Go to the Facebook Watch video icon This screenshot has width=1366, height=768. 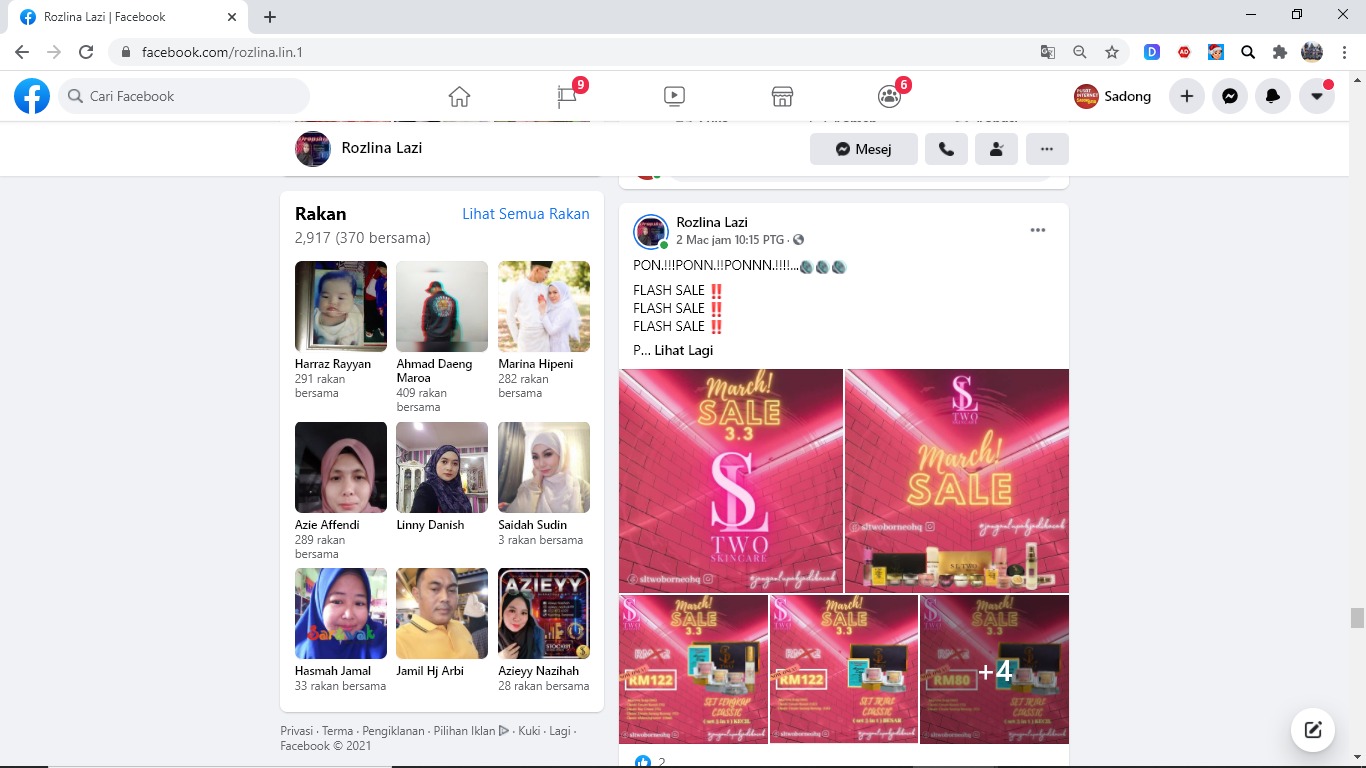(674, 96)
